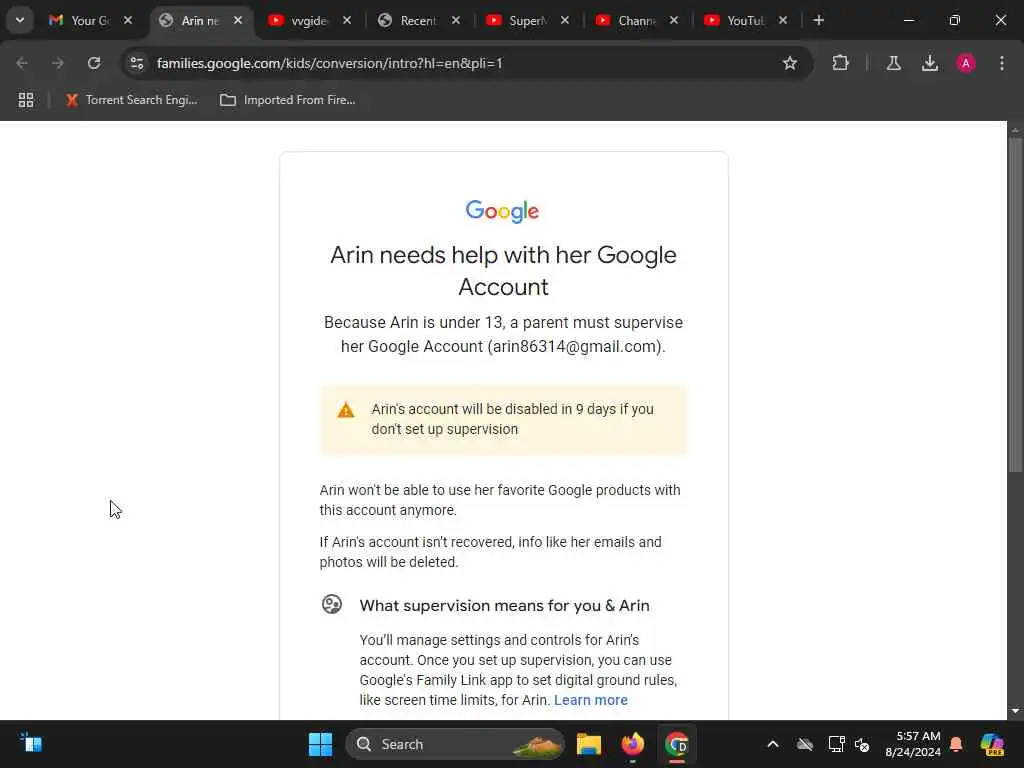Close the 'Recent' tab

click(456, 20)
